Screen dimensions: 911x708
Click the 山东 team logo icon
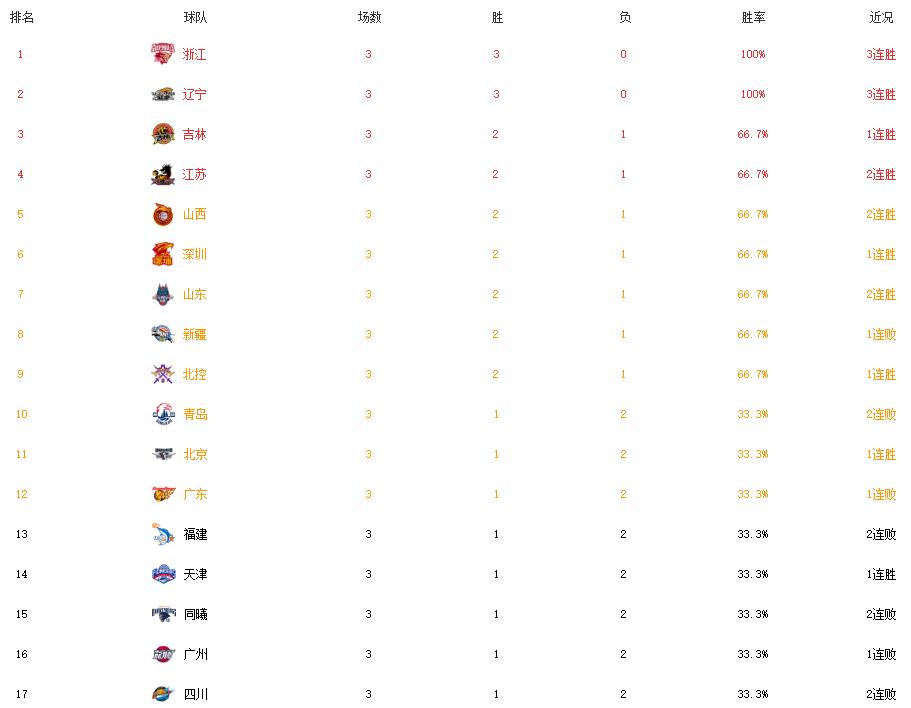click(163, 294)
